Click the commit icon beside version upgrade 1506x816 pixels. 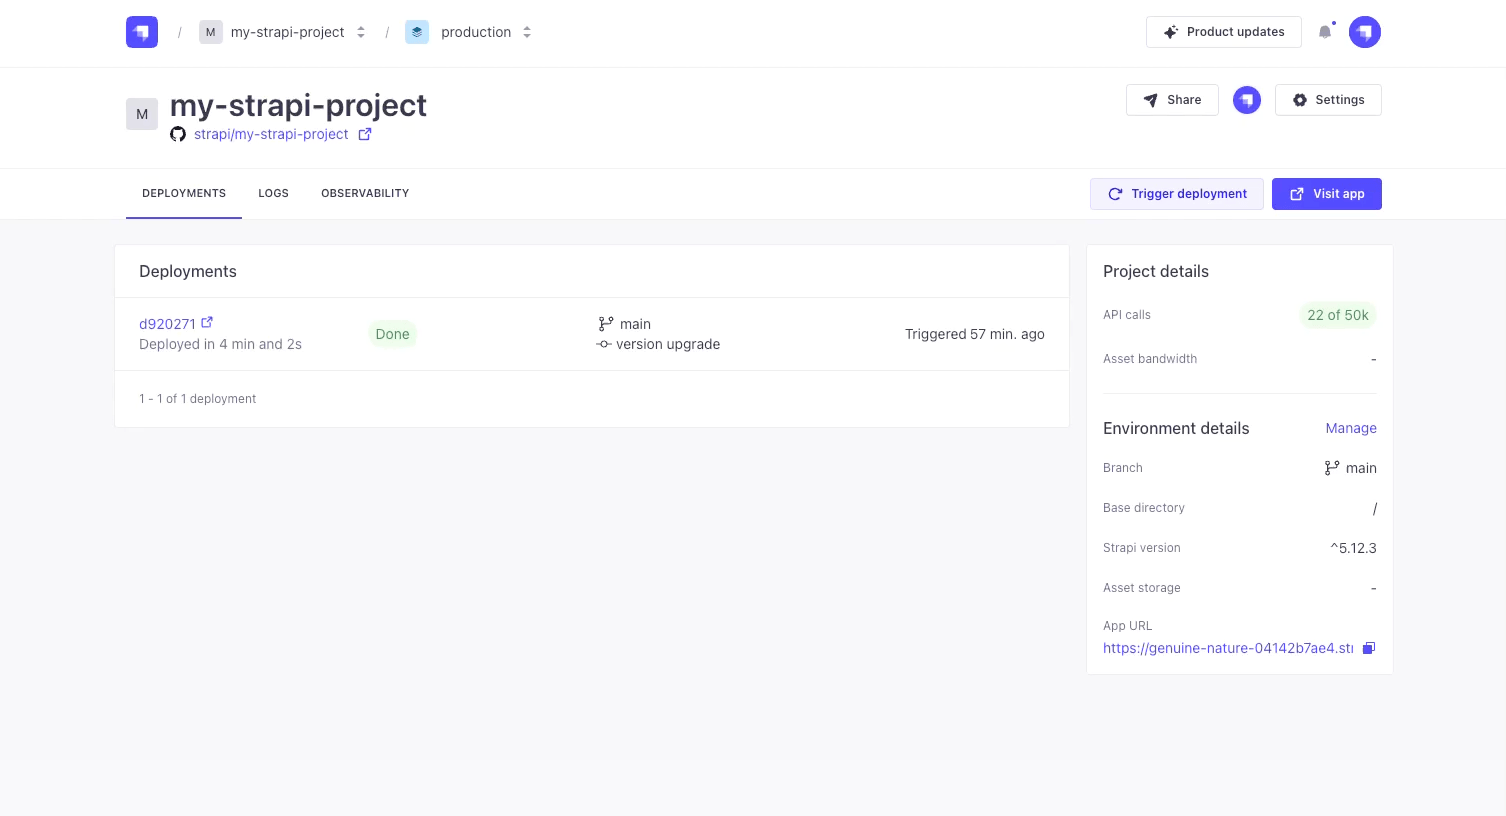click(604, 344)
